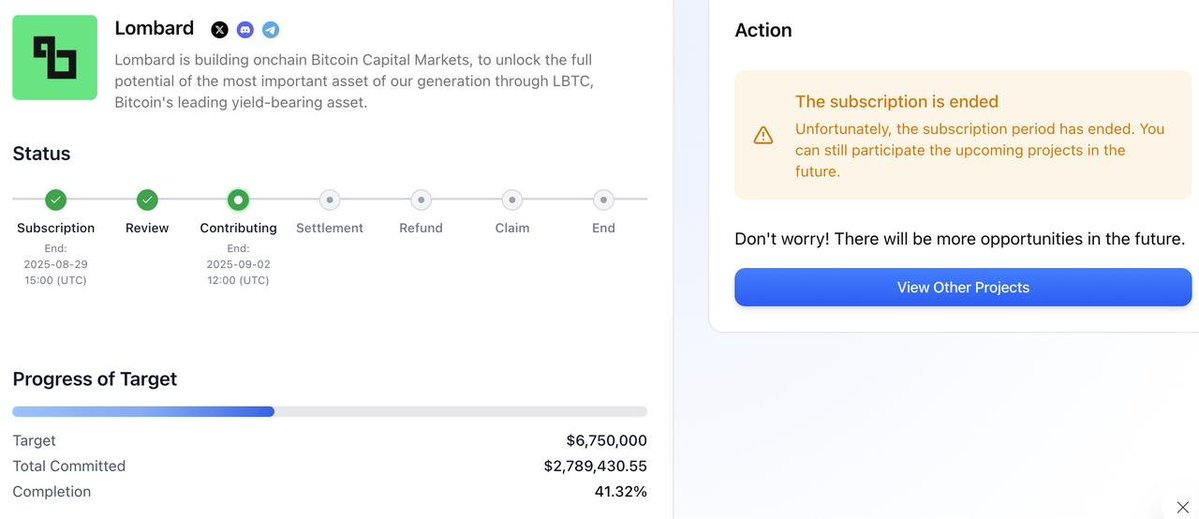Click the Target amount value
This screenshot has height=519, width=1199.
606,440
